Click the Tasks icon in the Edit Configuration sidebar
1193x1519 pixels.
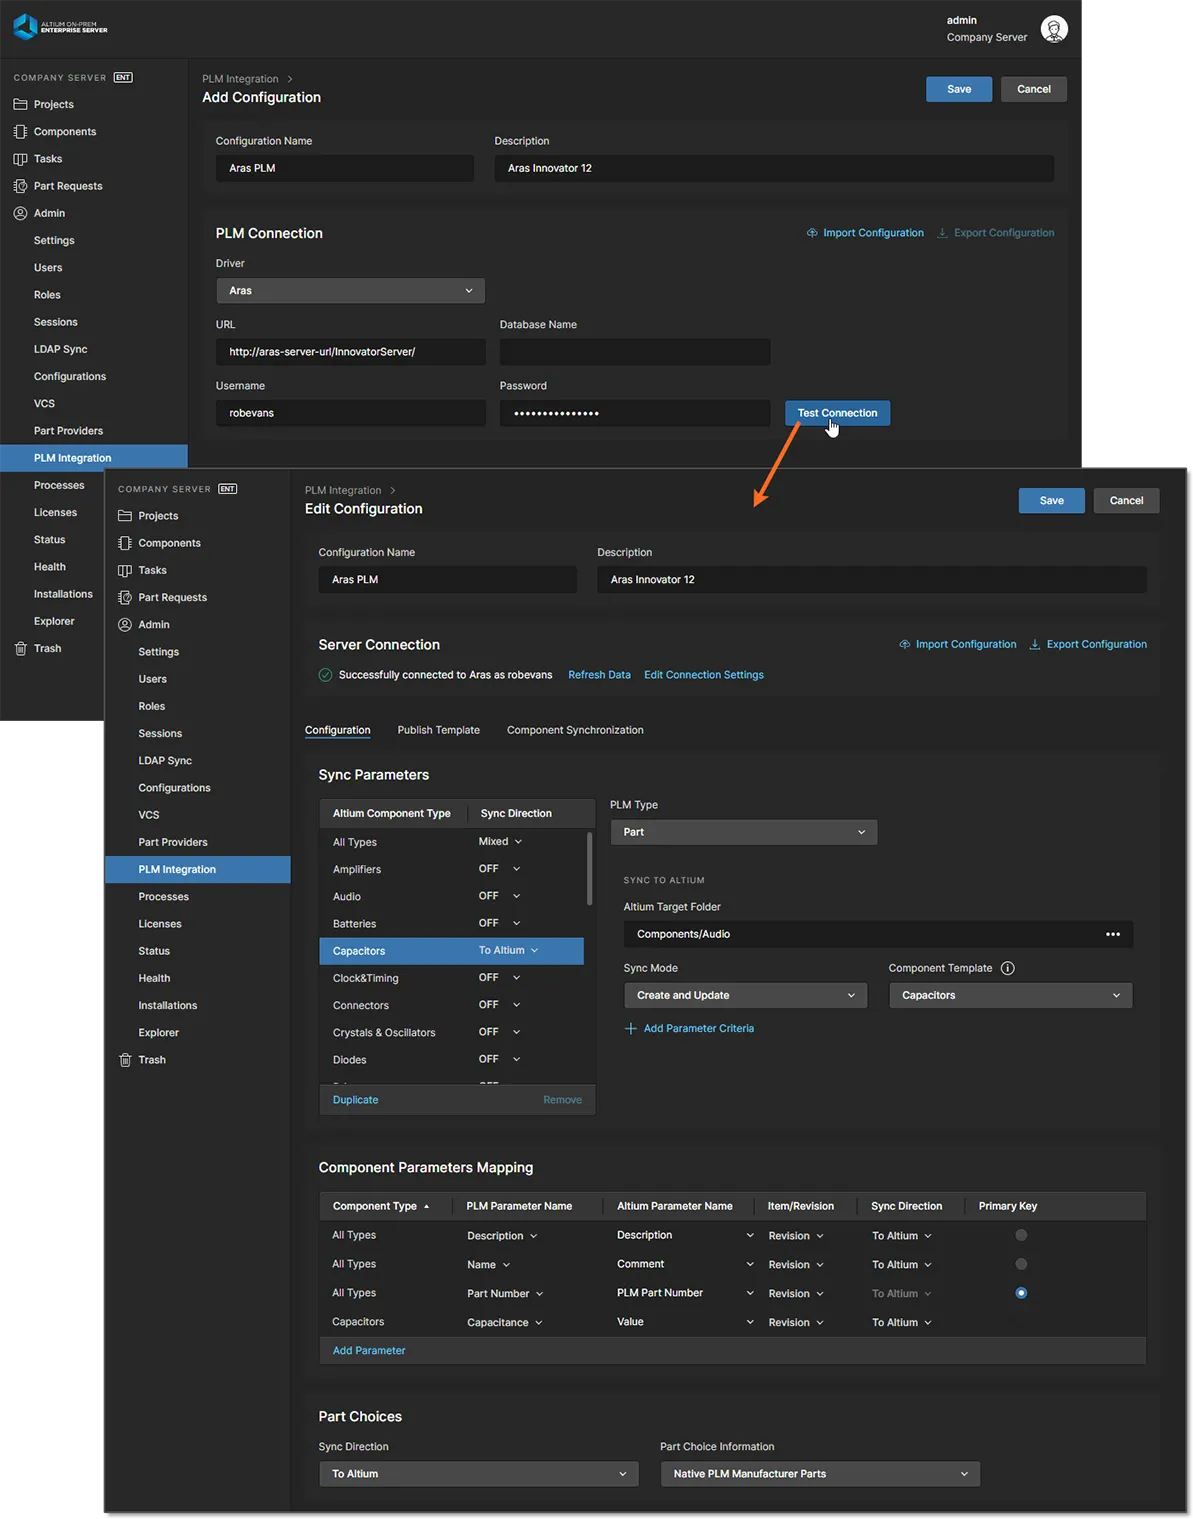click(x=125, y=570)
